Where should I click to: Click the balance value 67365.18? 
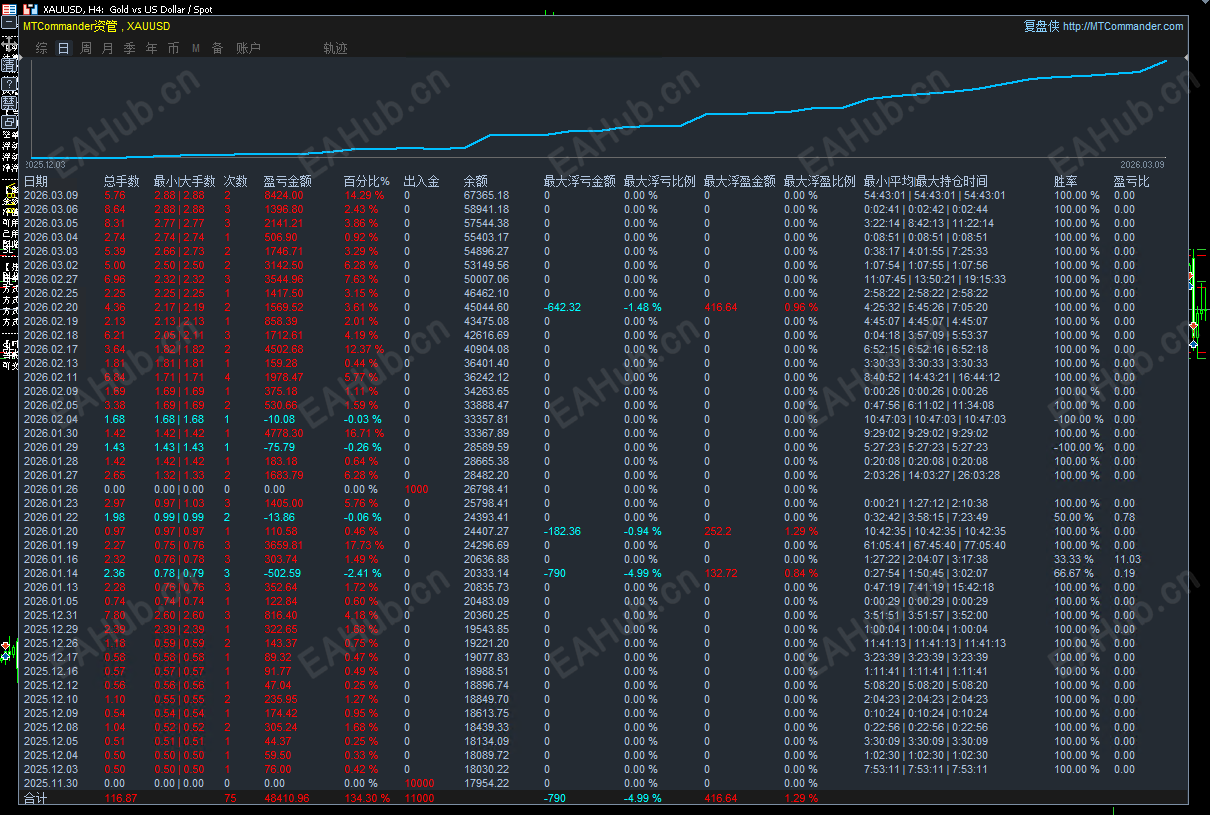tap(486, 195)
